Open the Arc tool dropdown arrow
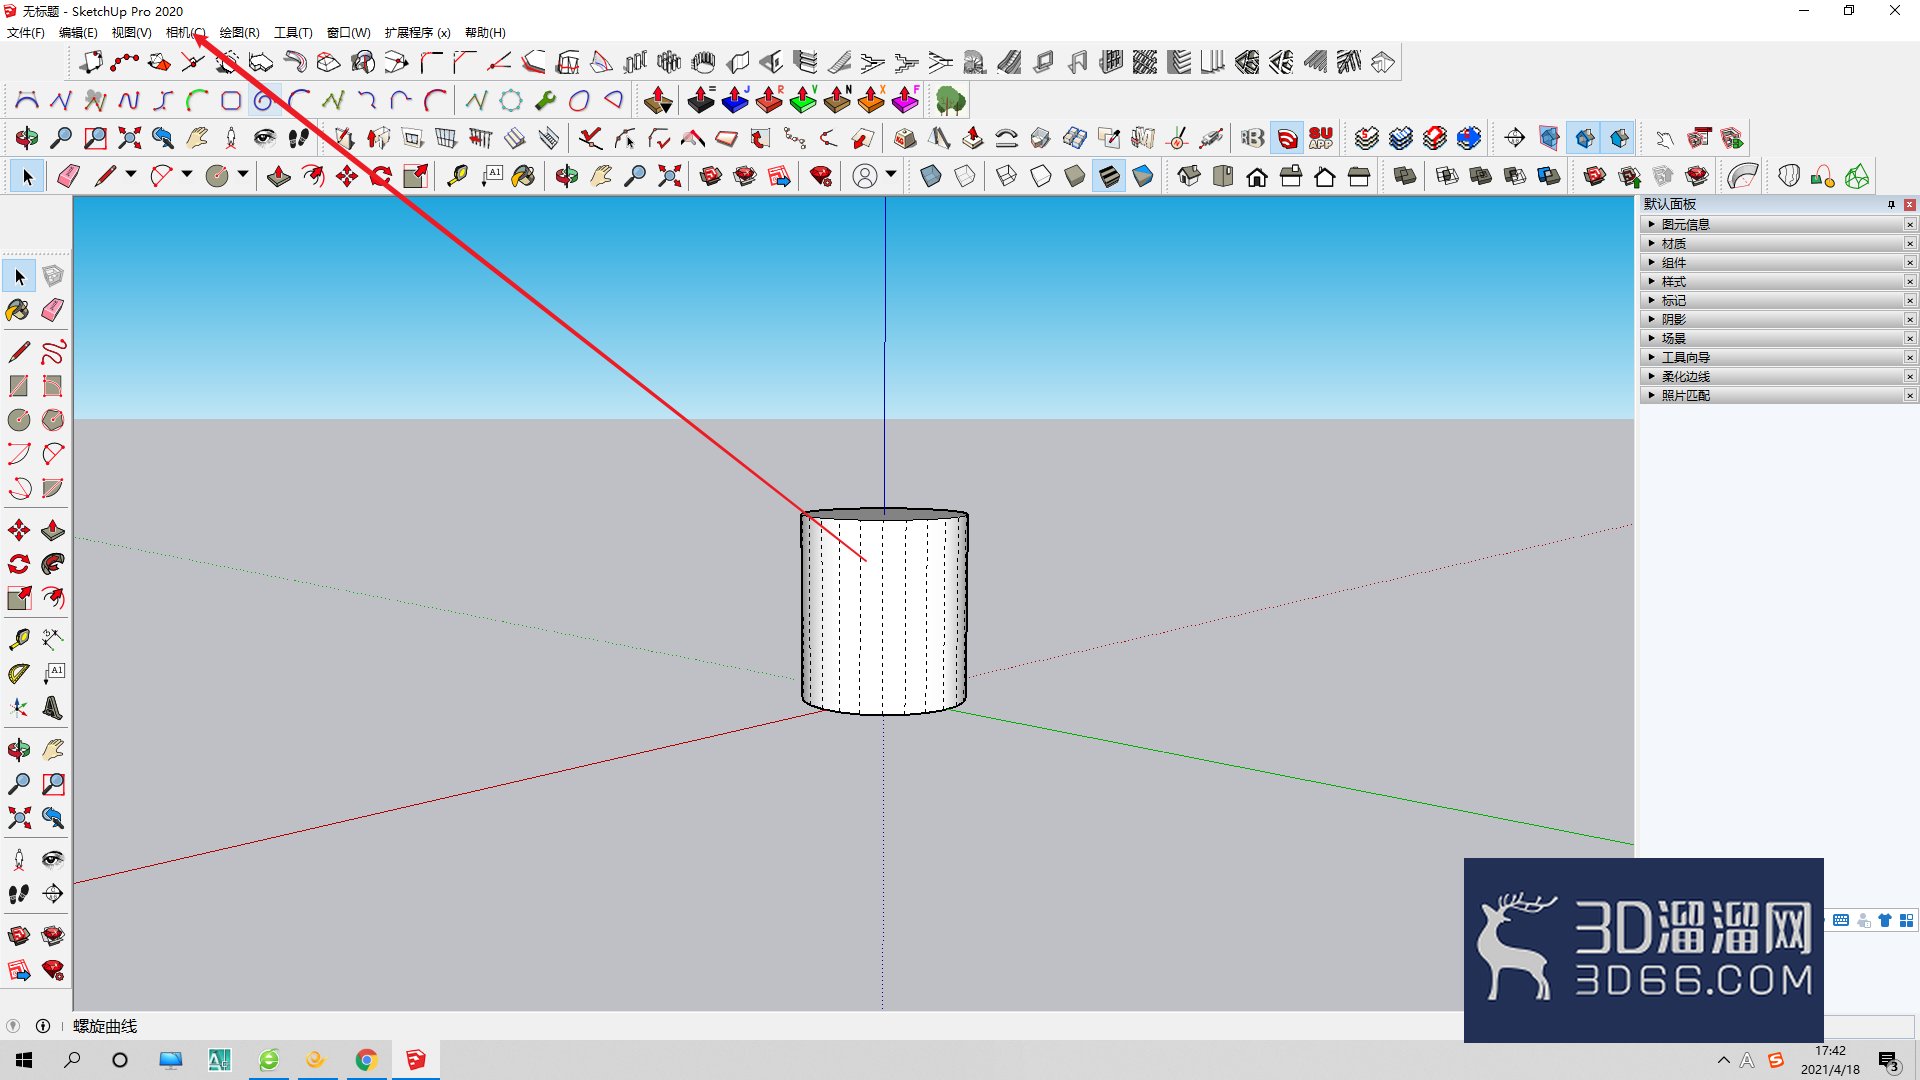This screenshot has width=1920, height=1080. pos(187,175)
